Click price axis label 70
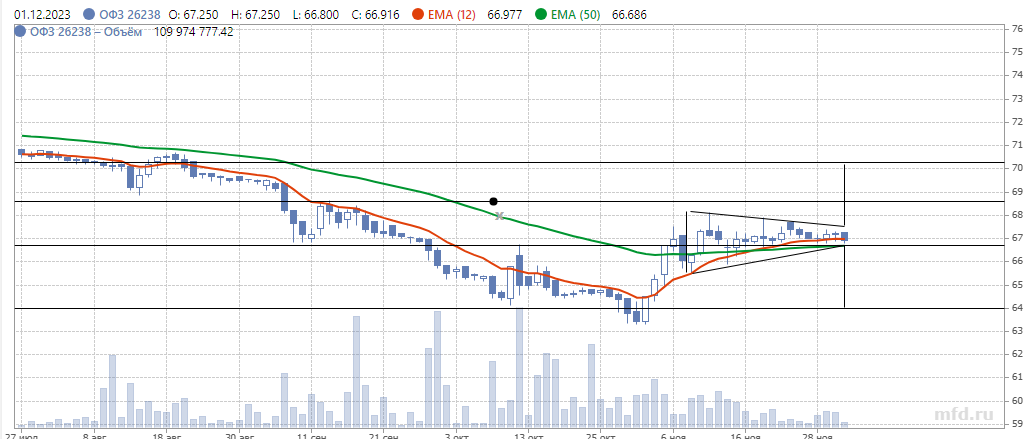This screenshot has height=439, width=1032. (1017, 168)
